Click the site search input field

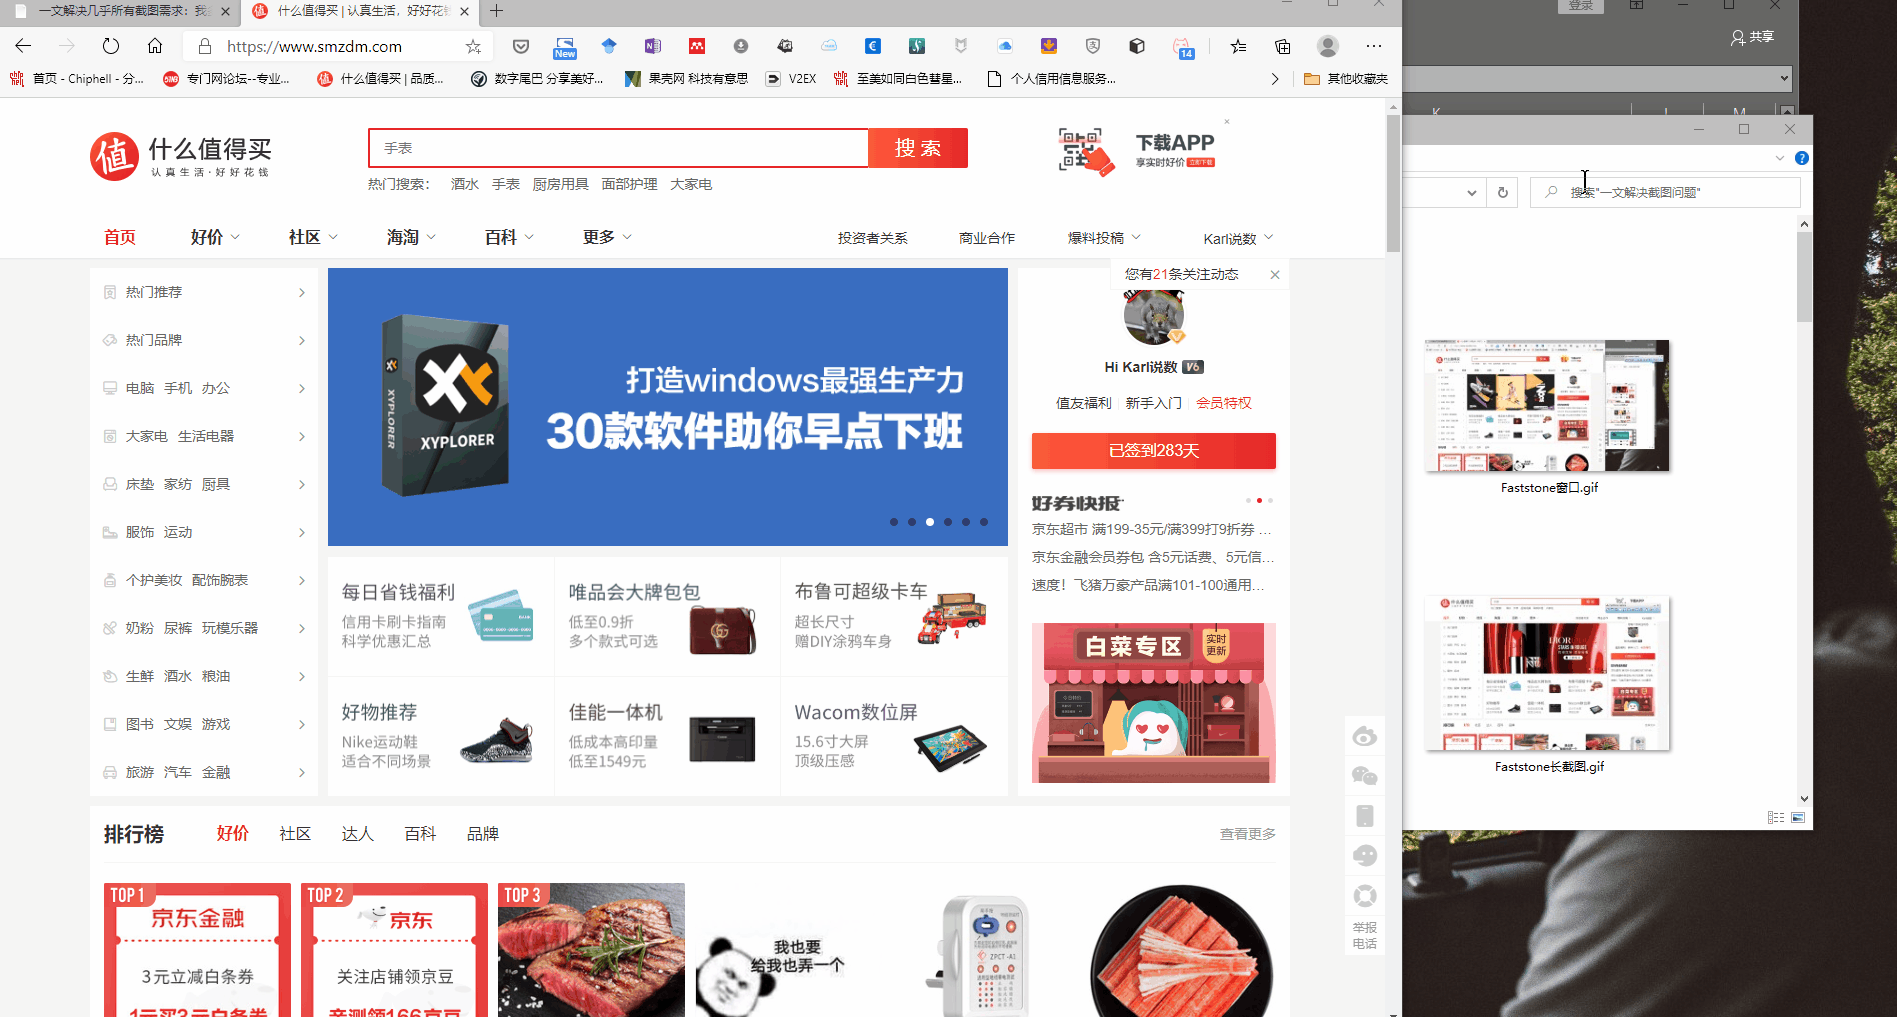pos(618,148)
